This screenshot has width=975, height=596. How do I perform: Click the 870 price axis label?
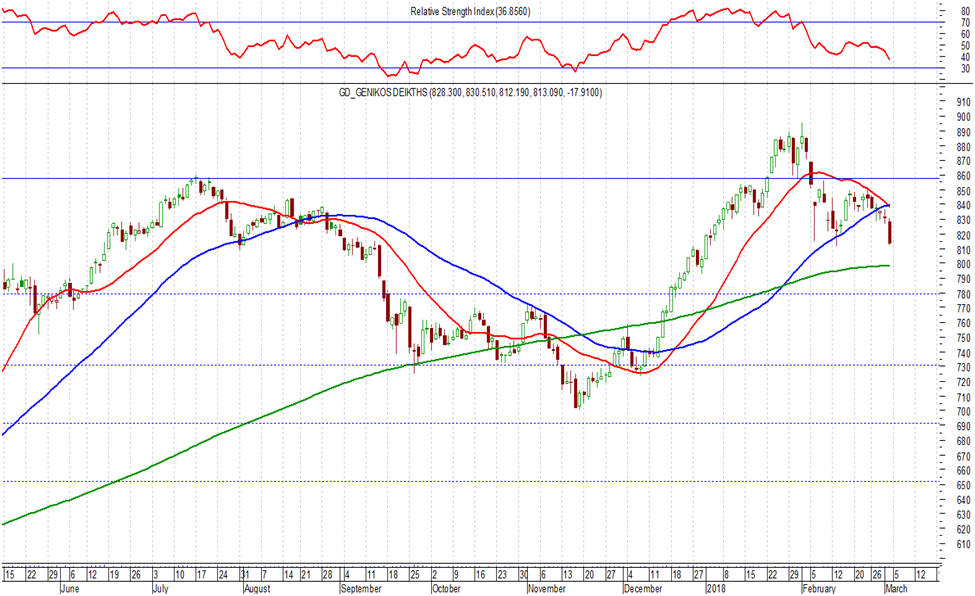pos(963,161)
